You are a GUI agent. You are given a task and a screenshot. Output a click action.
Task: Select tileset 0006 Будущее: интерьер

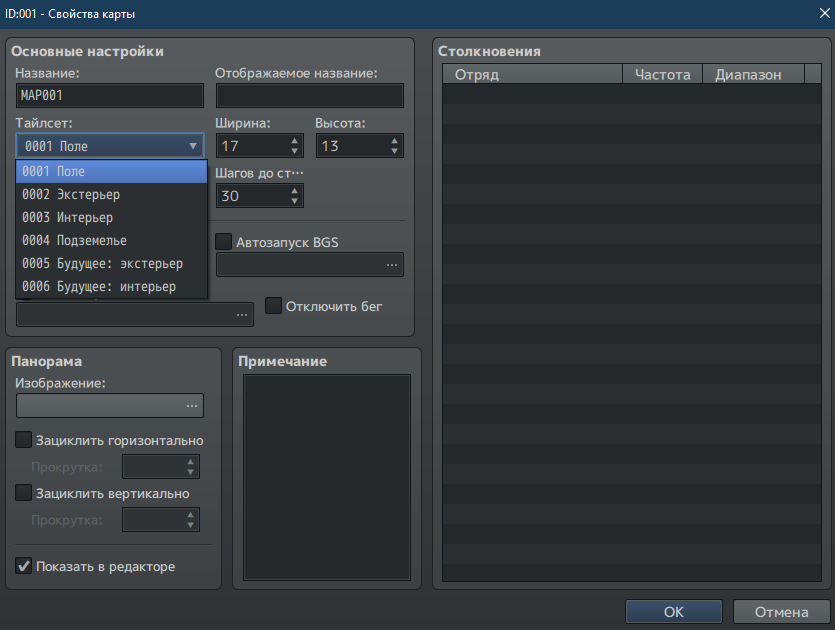[111, 286]
